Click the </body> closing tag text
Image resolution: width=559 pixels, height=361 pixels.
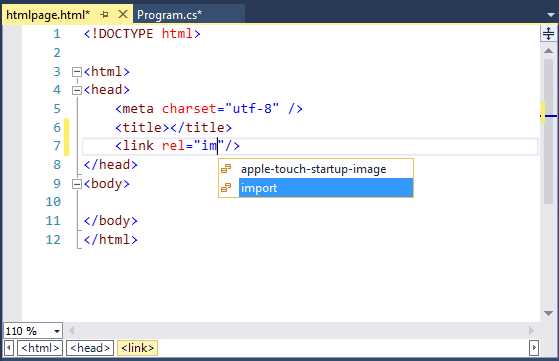(111, 221)
